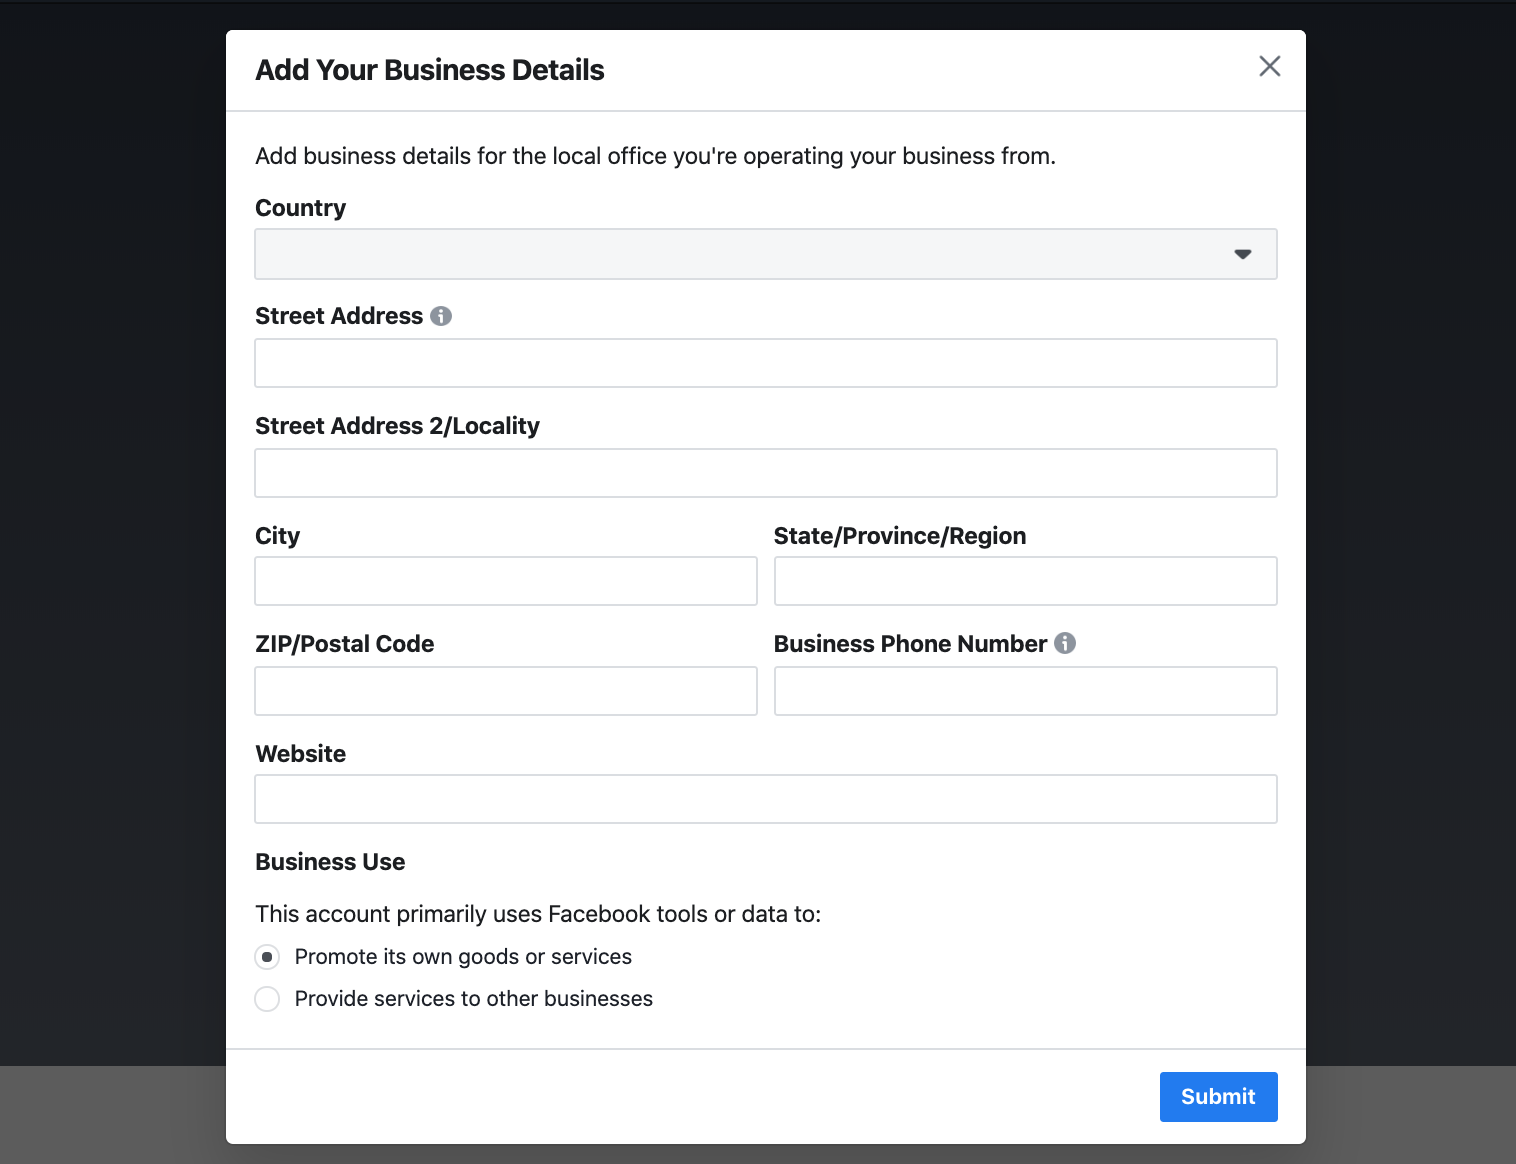This screenshot has height=1164, width=1516.
Task: Focus the ZIP/Postal Code field
Action: tap(505, 691)
